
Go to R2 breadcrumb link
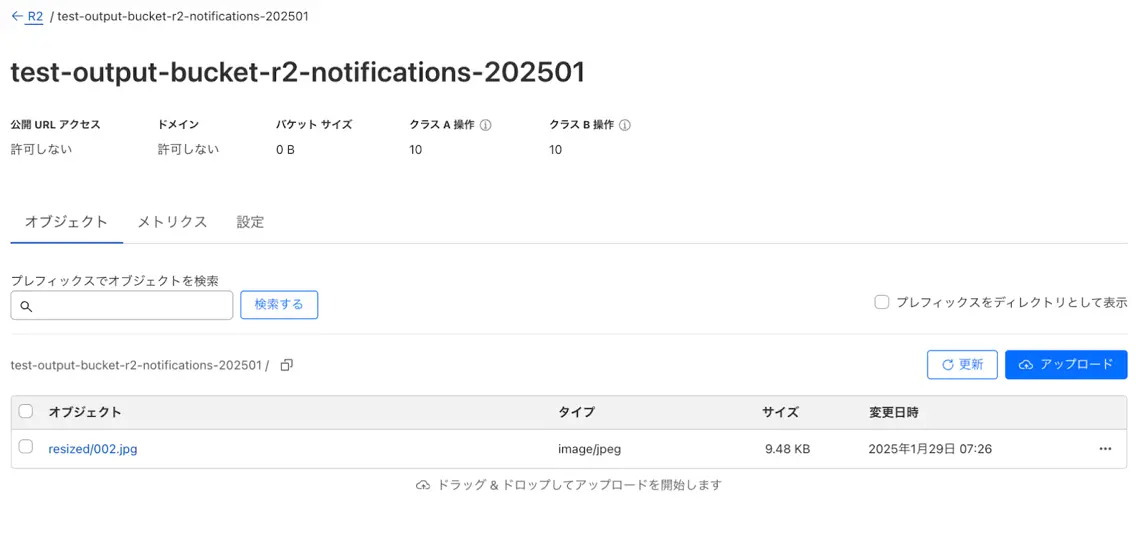tap(36, 16)
